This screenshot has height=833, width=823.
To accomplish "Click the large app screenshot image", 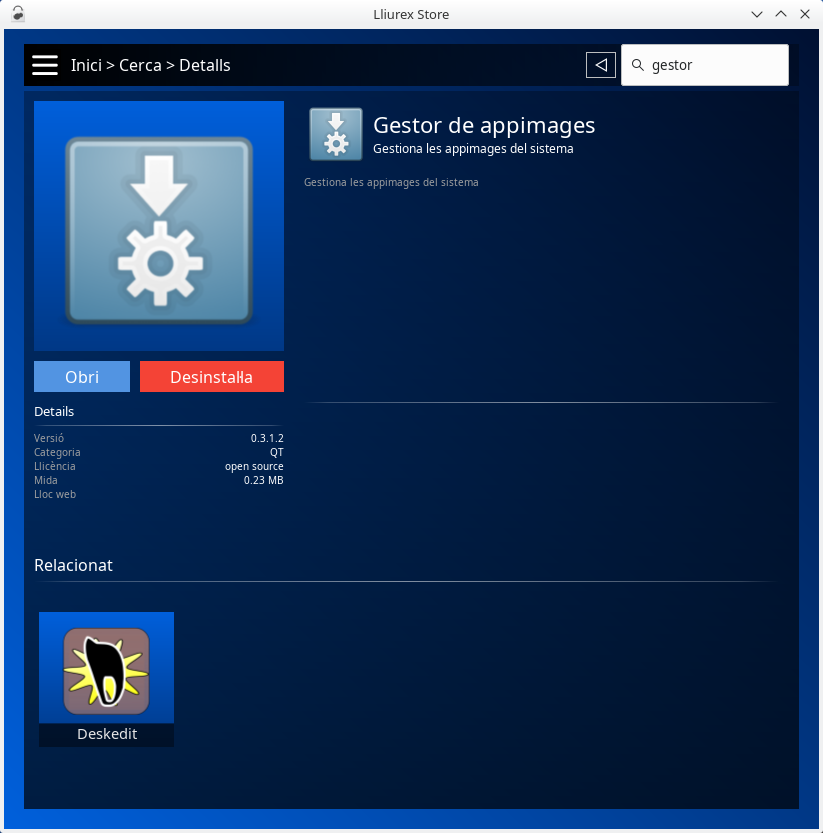I will click(x=159, y=226).
